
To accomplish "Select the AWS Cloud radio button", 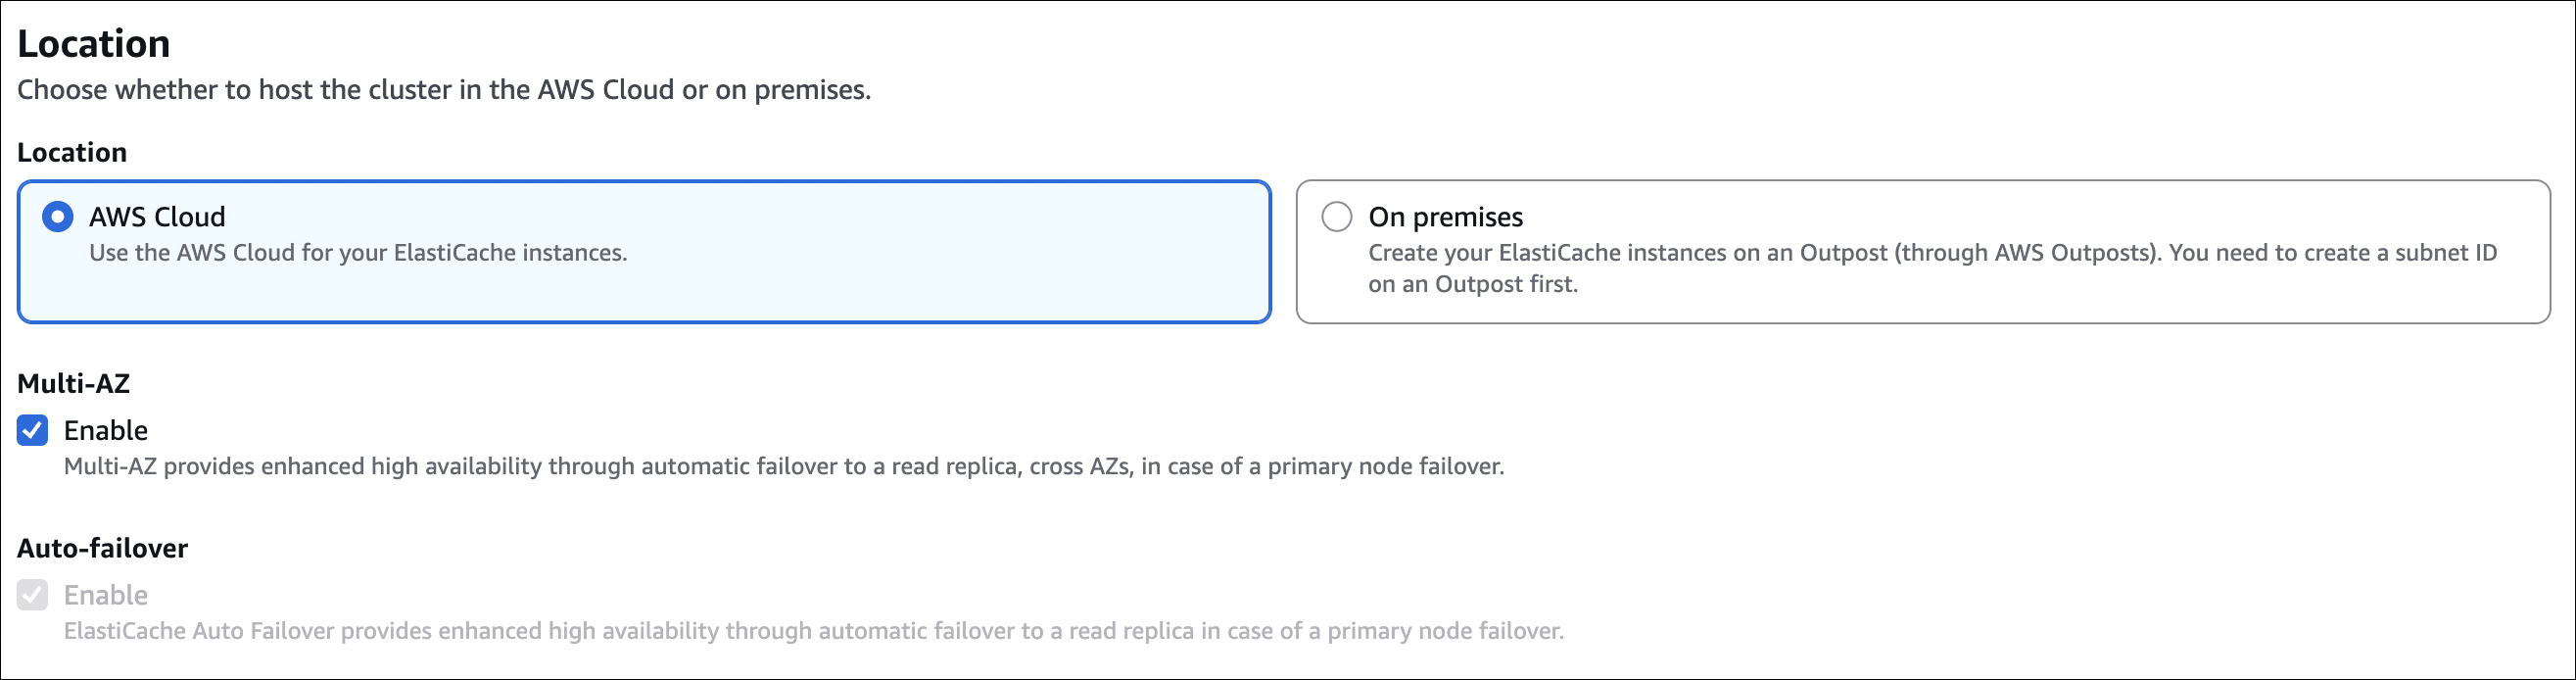I will tap(58, 217).
